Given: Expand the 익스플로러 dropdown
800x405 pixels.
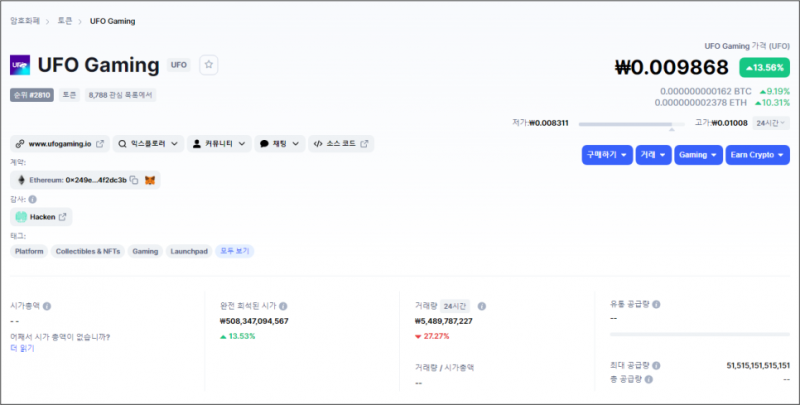Looking at the screenshot, I should click(x=149, y=144).
